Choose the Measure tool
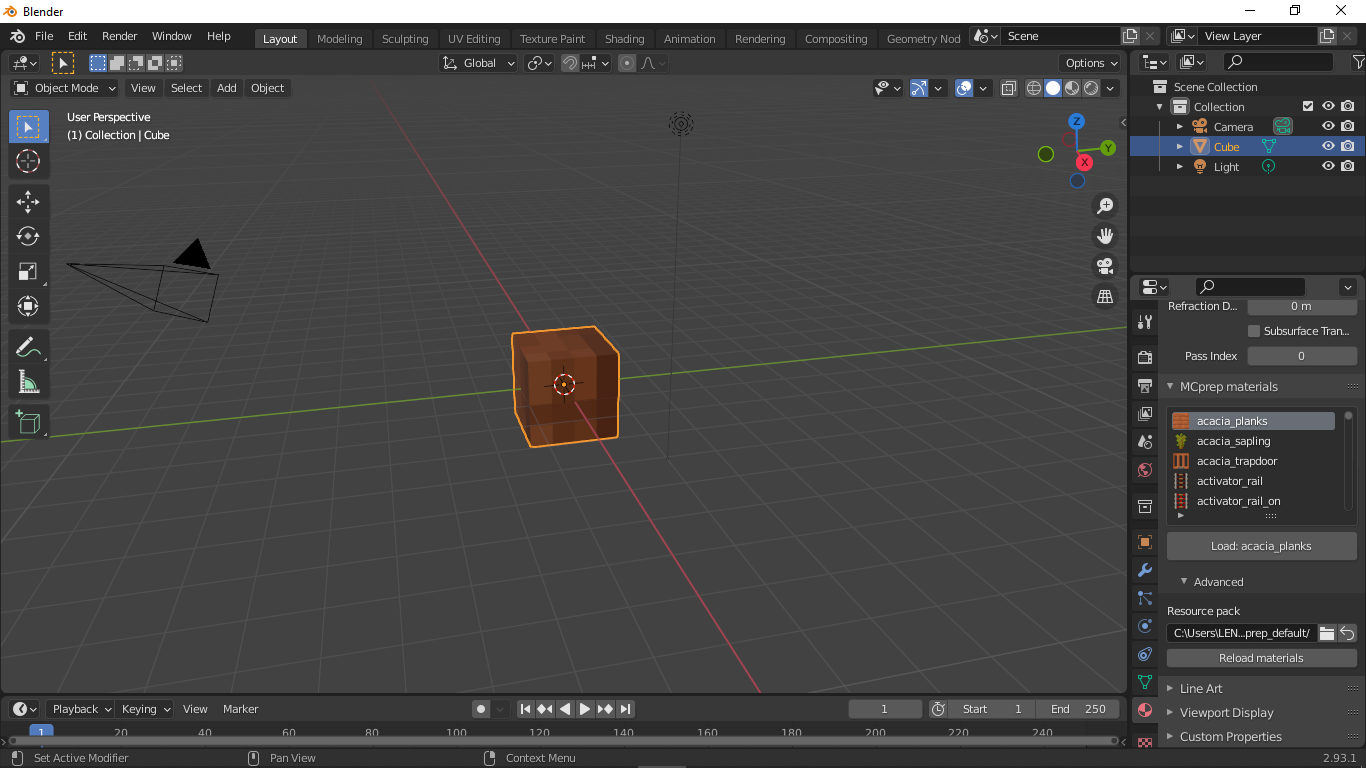Viewport: 1366px width, 768px height. coord(28,381)
